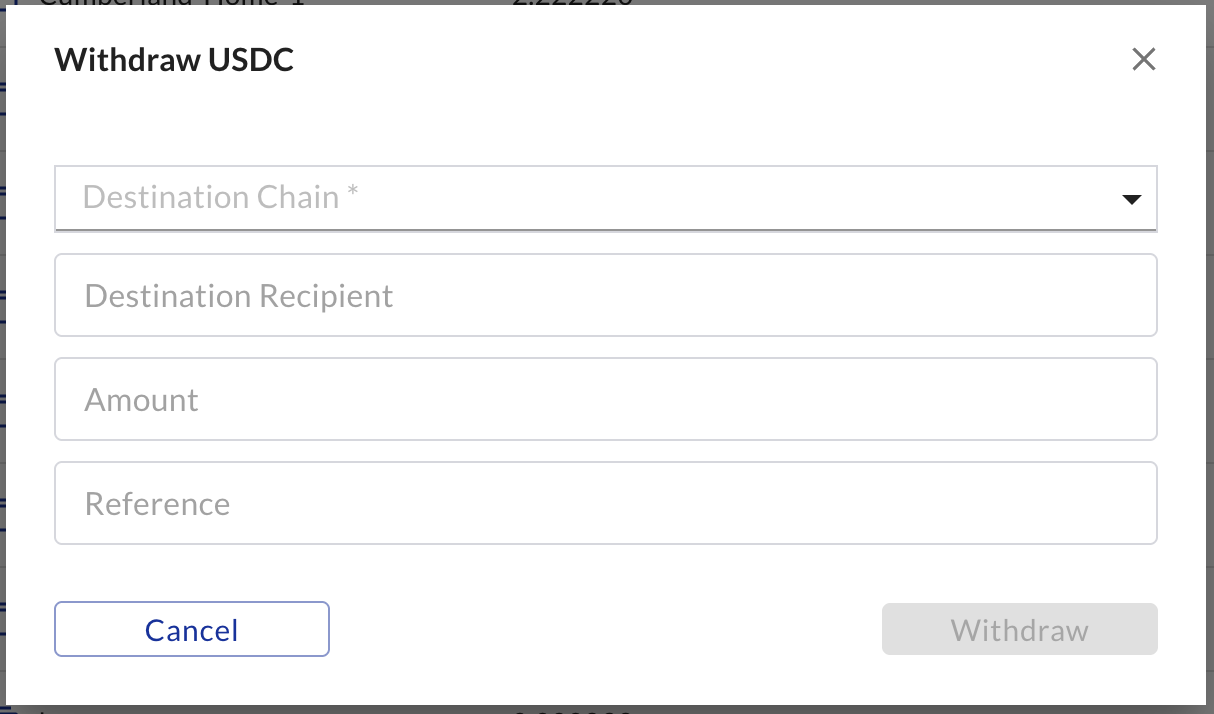Submit the form with the grey Withdraw button
Screen dimensions: 1214x714
[x=1019, y=629]
